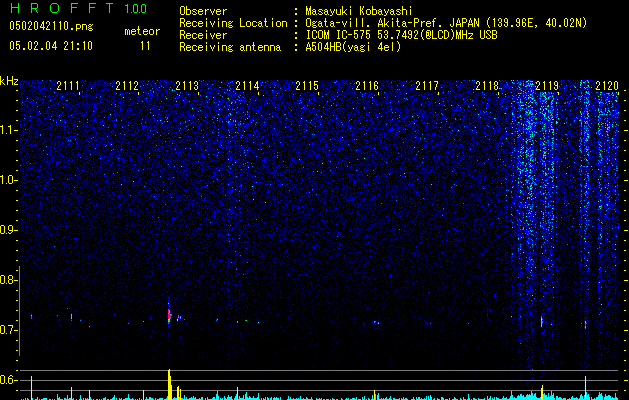The height and width of the screenshot is (400, 629).
Task: Click the 'Receiving antenna' label
Action: pyautogui.click(x=230, y=47)
